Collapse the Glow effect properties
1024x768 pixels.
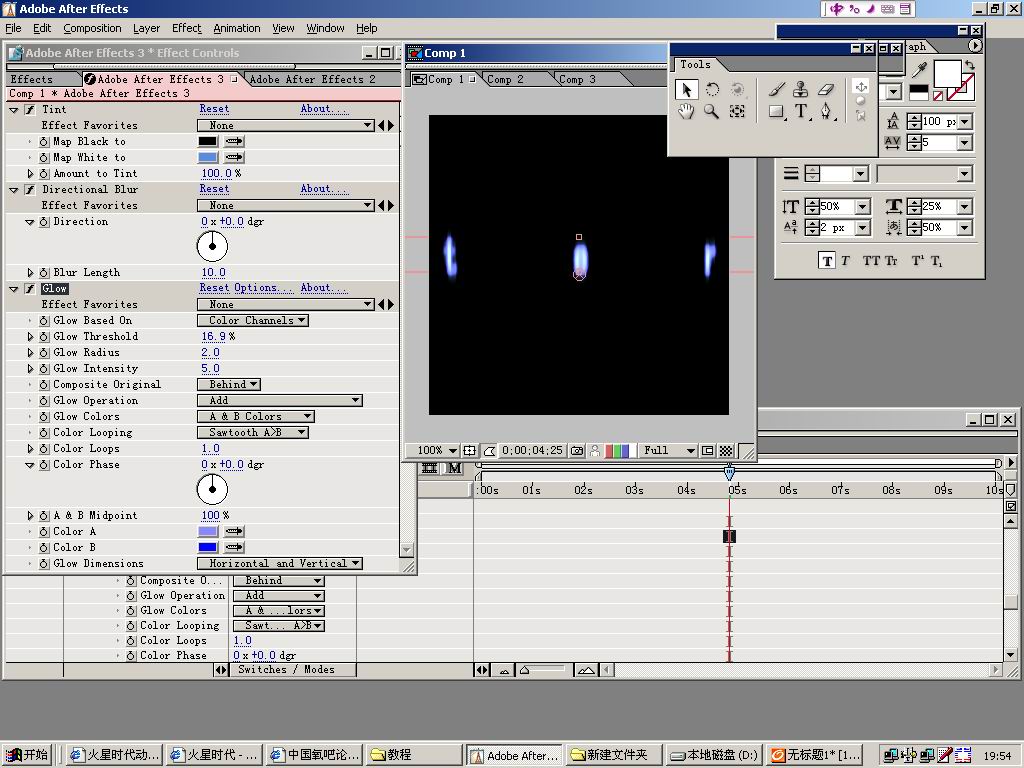click(14, 289)
